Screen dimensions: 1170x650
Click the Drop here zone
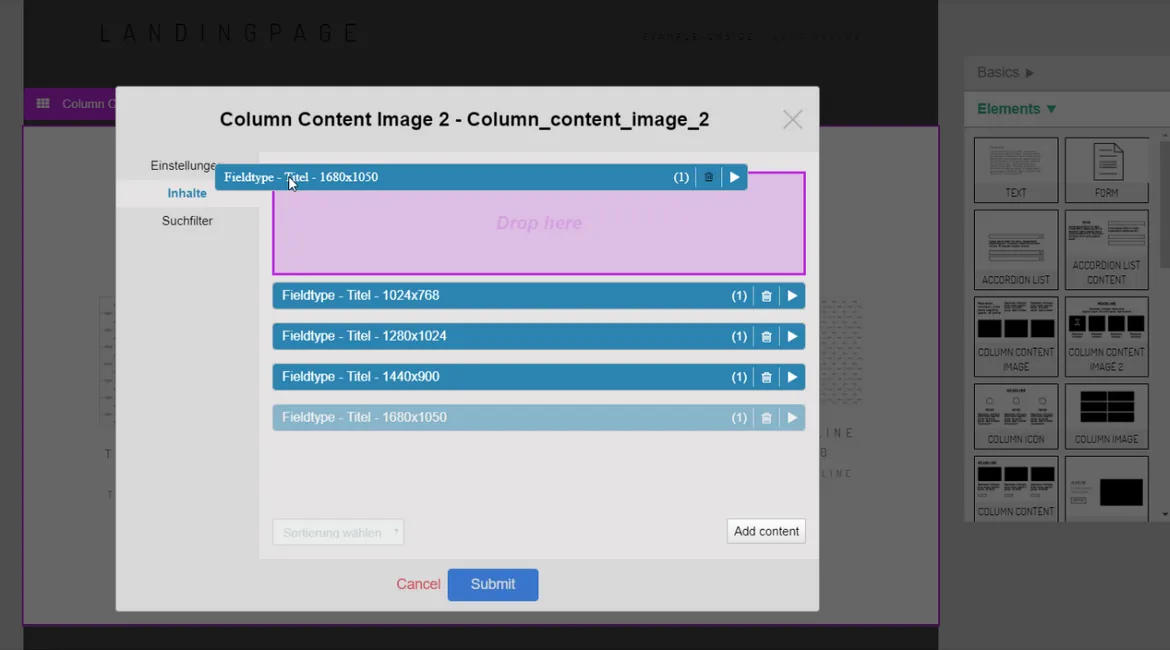pyautogui.click(x=539, y=224)
